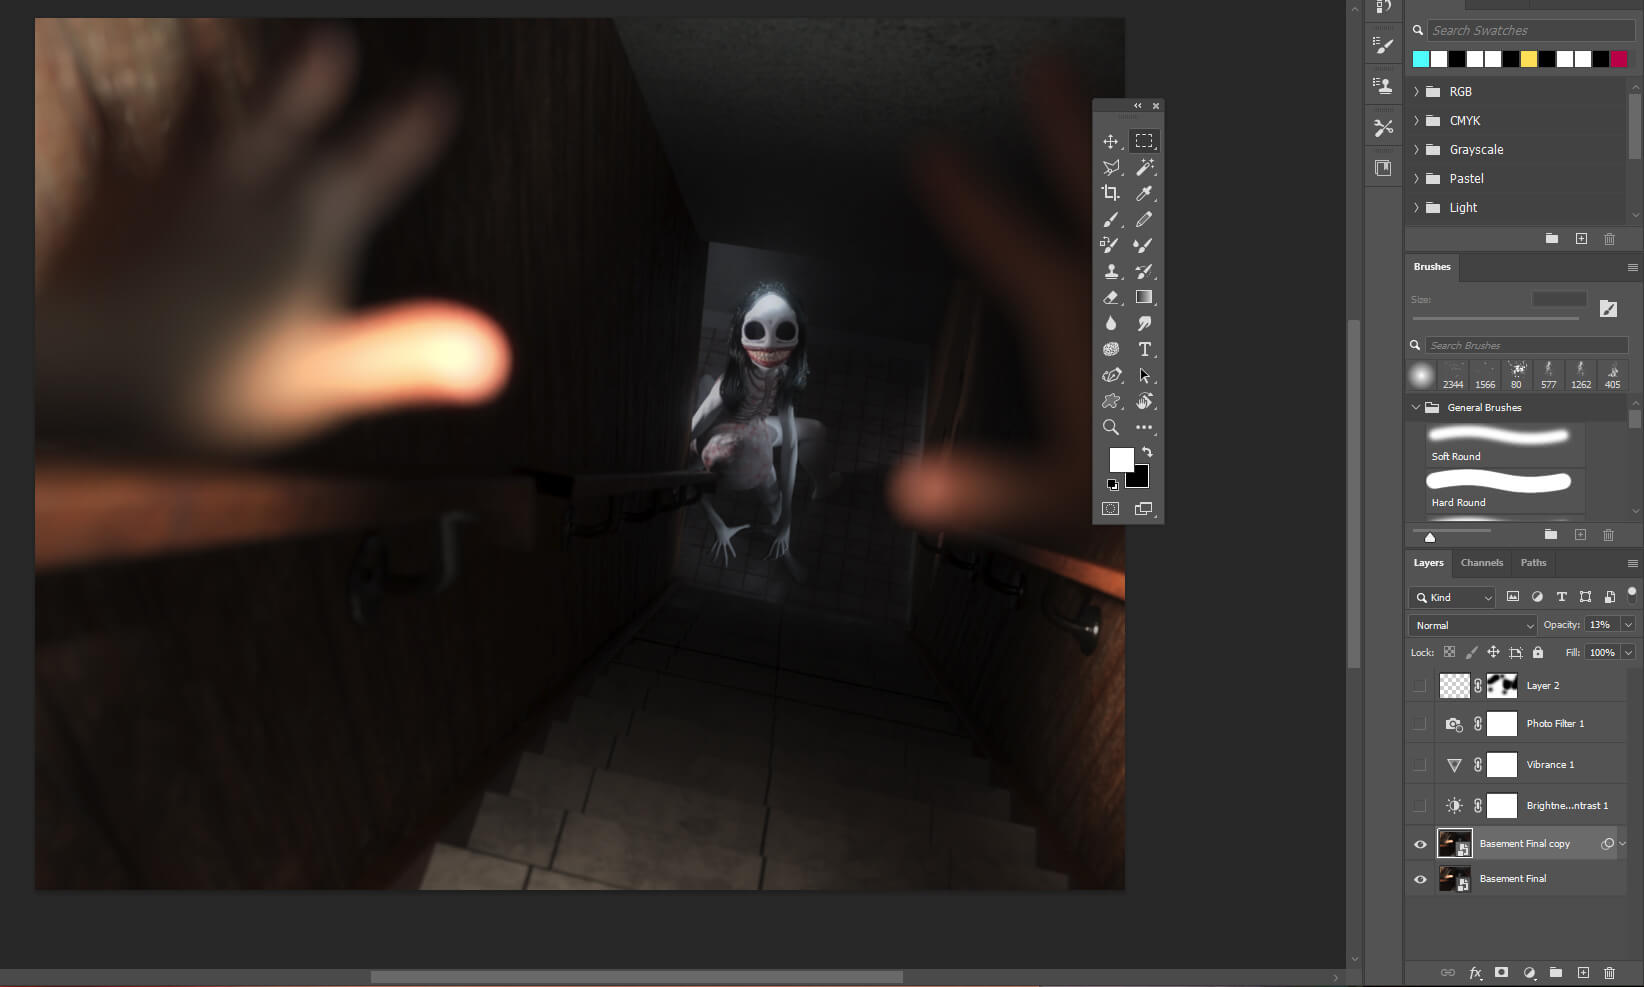Select the Smudge tool
This screenshot has width=1644, height=987.
tap(1144, 323)
